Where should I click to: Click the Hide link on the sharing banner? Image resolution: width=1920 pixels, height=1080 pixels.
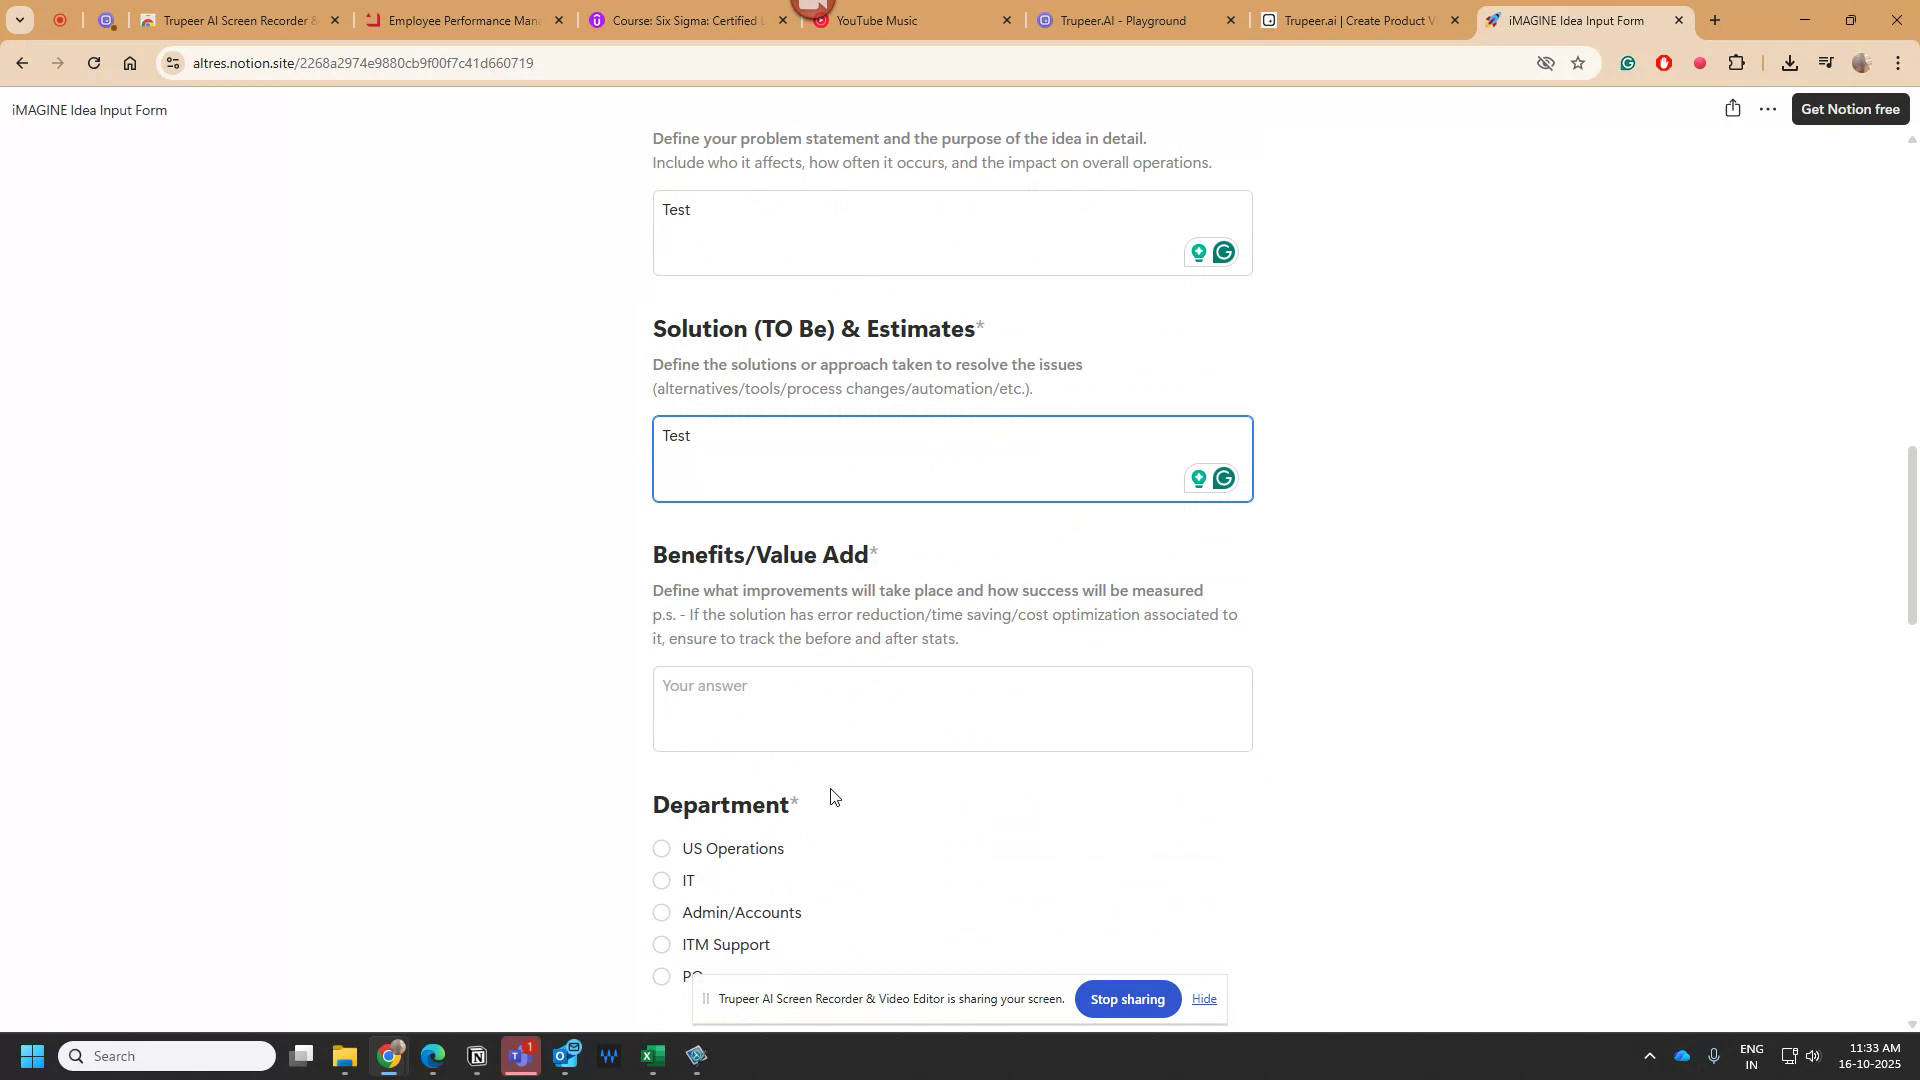click(1204, 998)
